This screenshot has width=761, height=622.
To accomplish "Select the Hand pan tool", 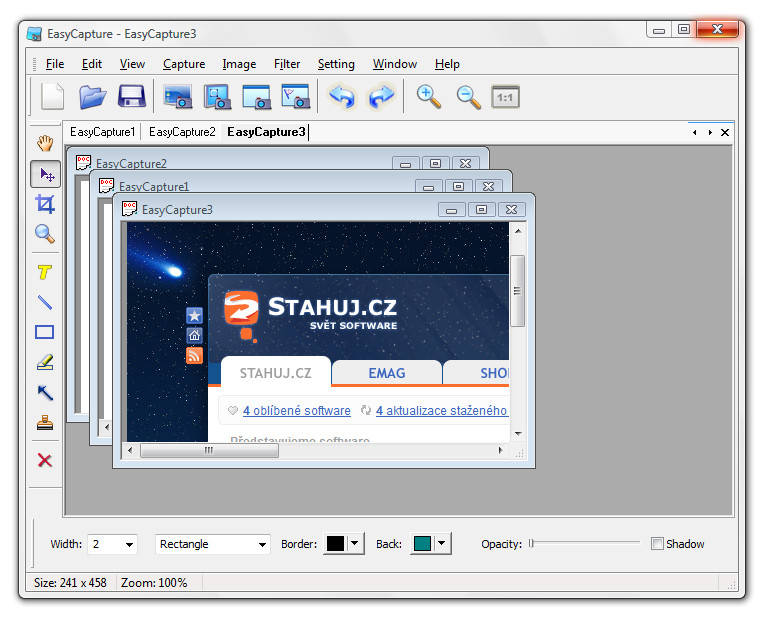I will point(45,144).
